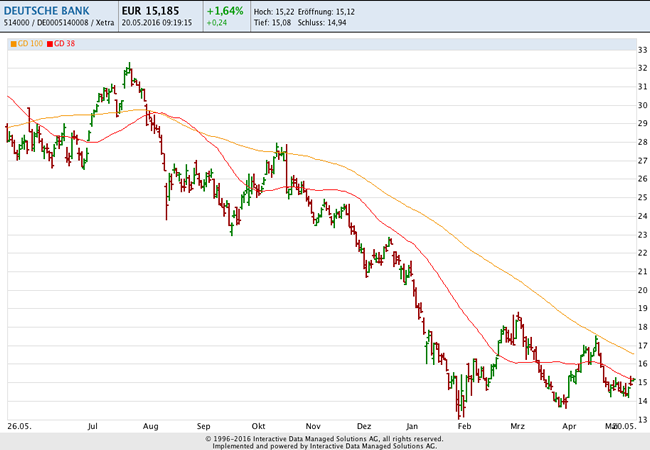Click the GD 100 legend label
The width and height of the screenshot is (650, 450).
coord(30,44)
